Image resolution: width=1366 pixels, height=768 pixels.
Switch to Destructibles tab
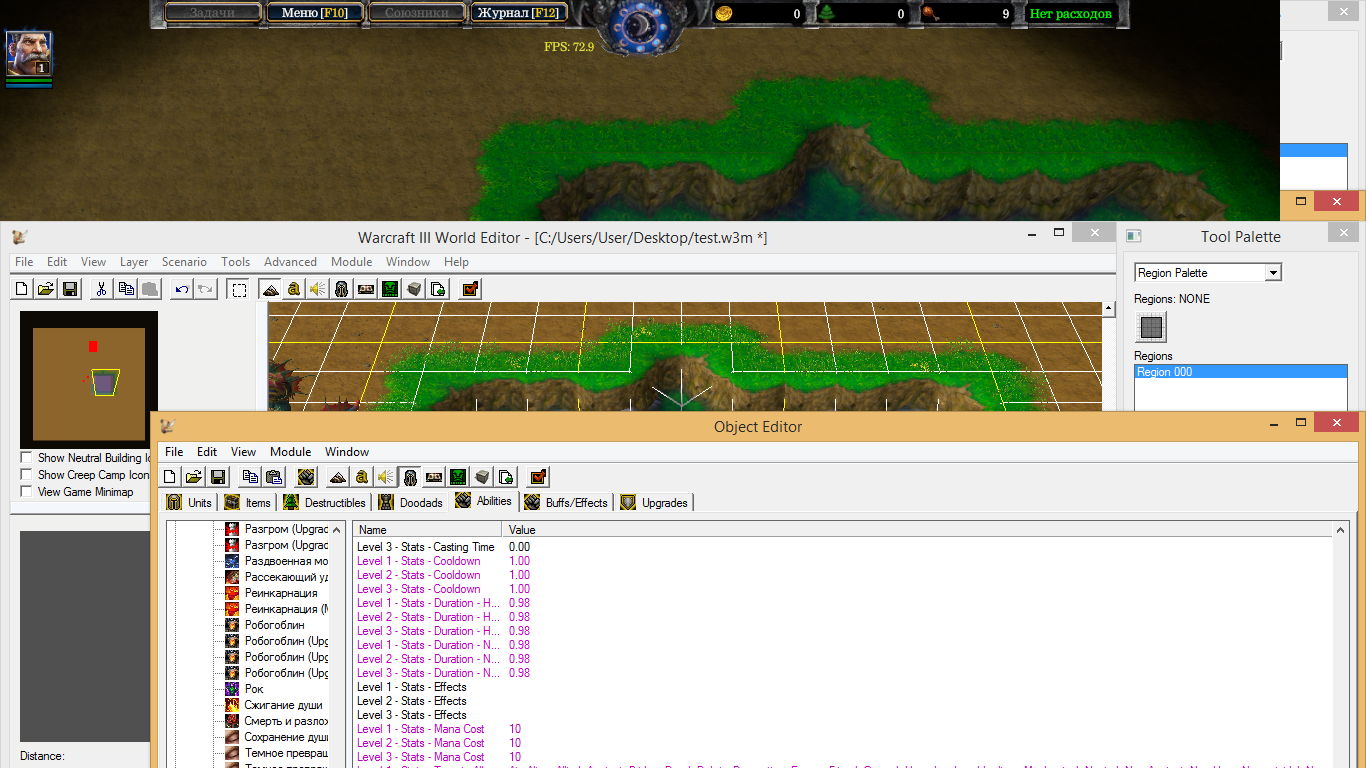pyautogui.click(x=326, y=502)
